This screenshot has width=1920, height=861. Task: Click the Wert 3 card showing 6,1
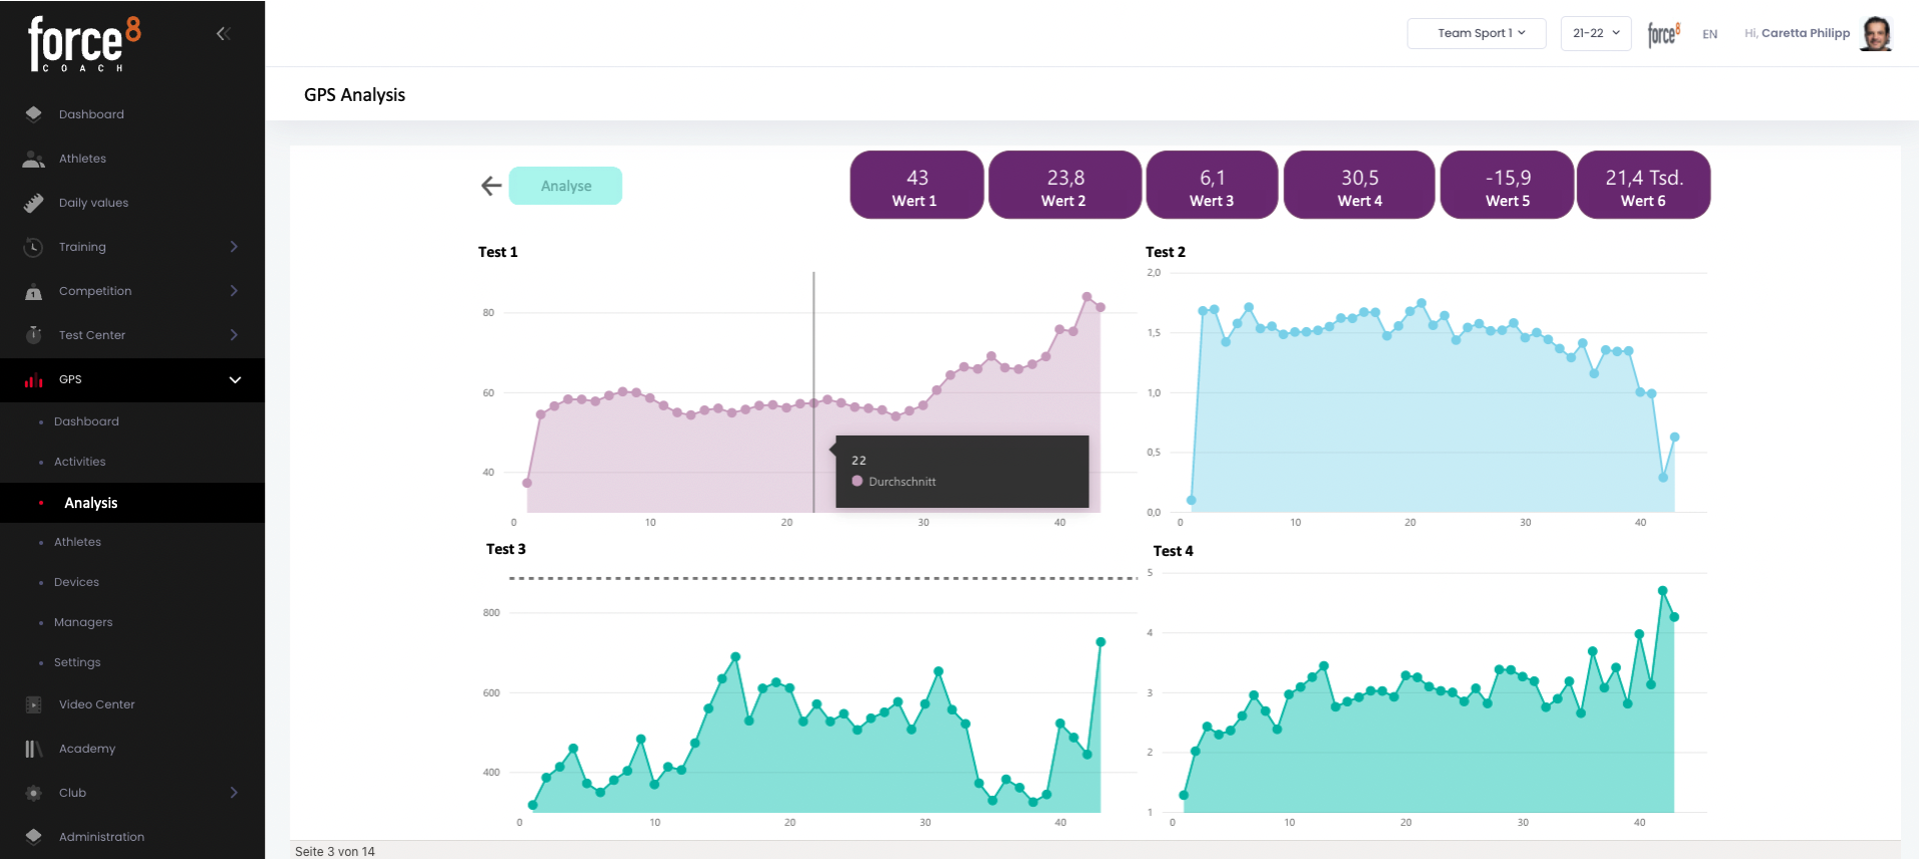point(1212,185)
